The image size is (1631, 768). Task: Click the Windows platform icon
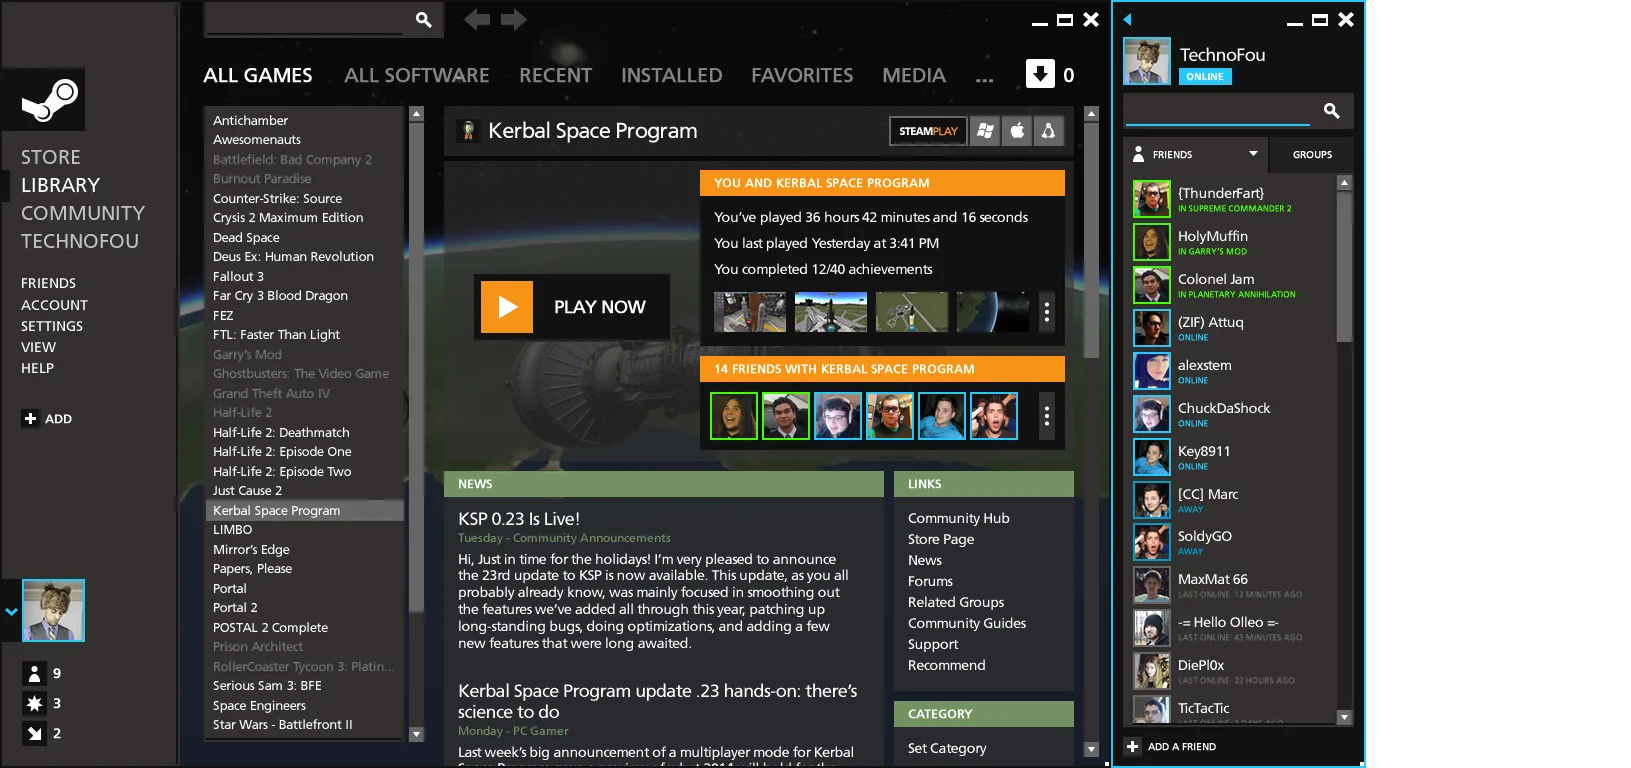(986, 131)
